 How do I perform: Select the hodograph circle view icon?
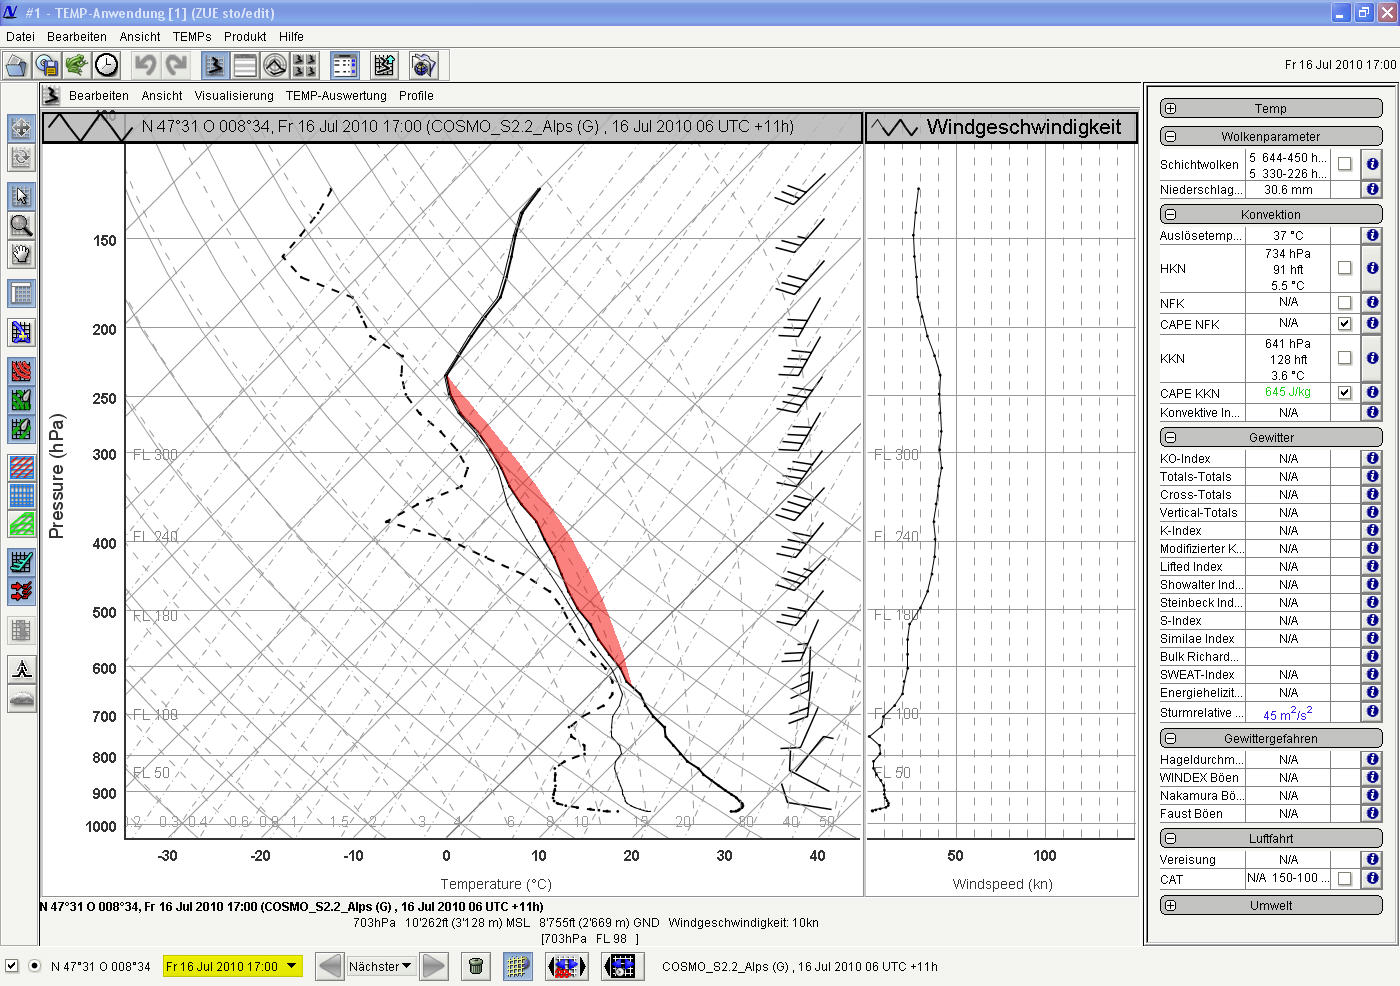[275, 66]
